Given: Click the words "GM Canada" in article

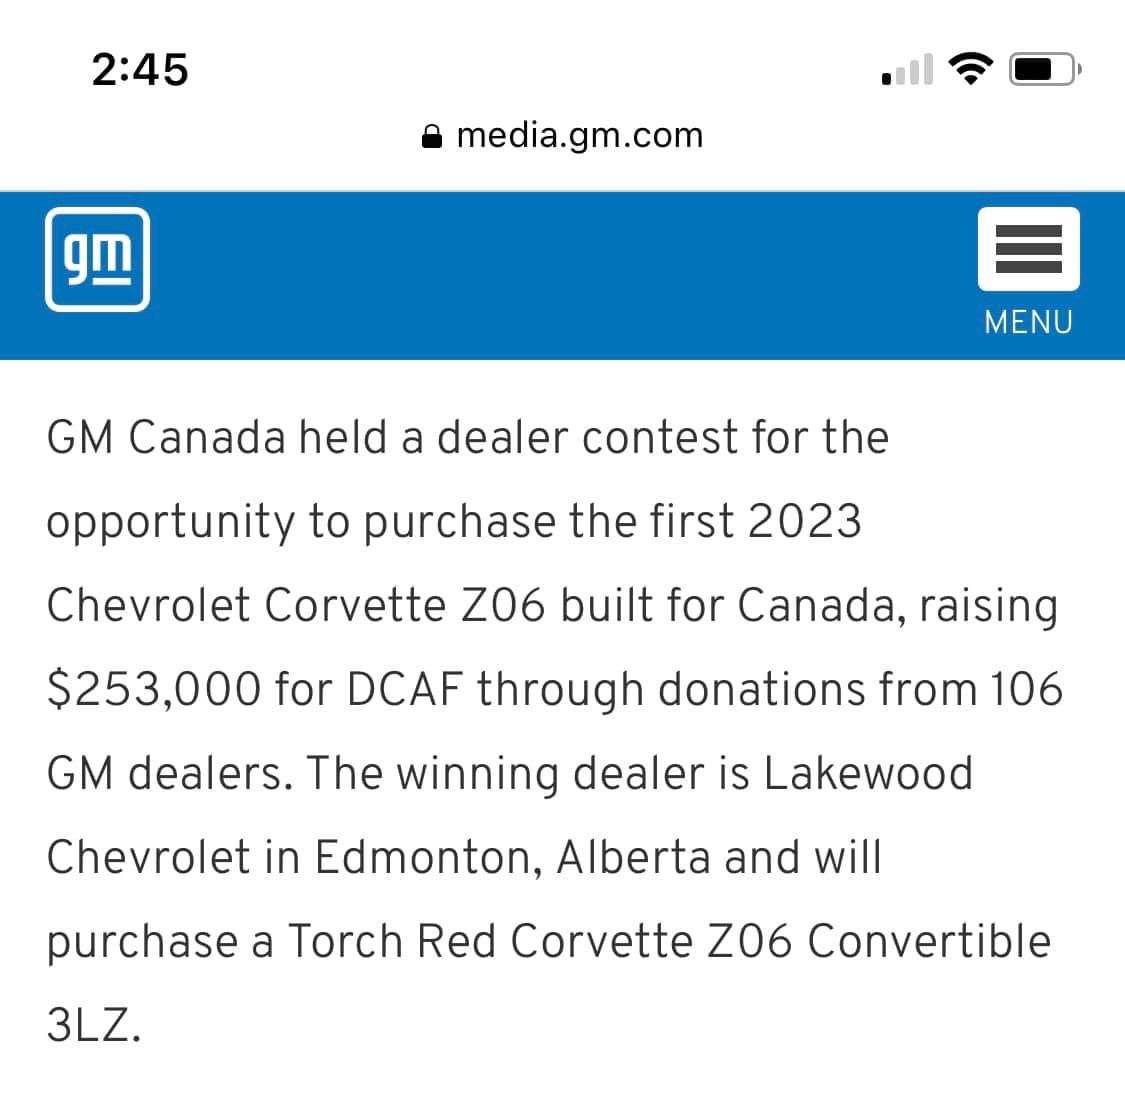Looking at the screenshot, I should [x=166, y=438].
